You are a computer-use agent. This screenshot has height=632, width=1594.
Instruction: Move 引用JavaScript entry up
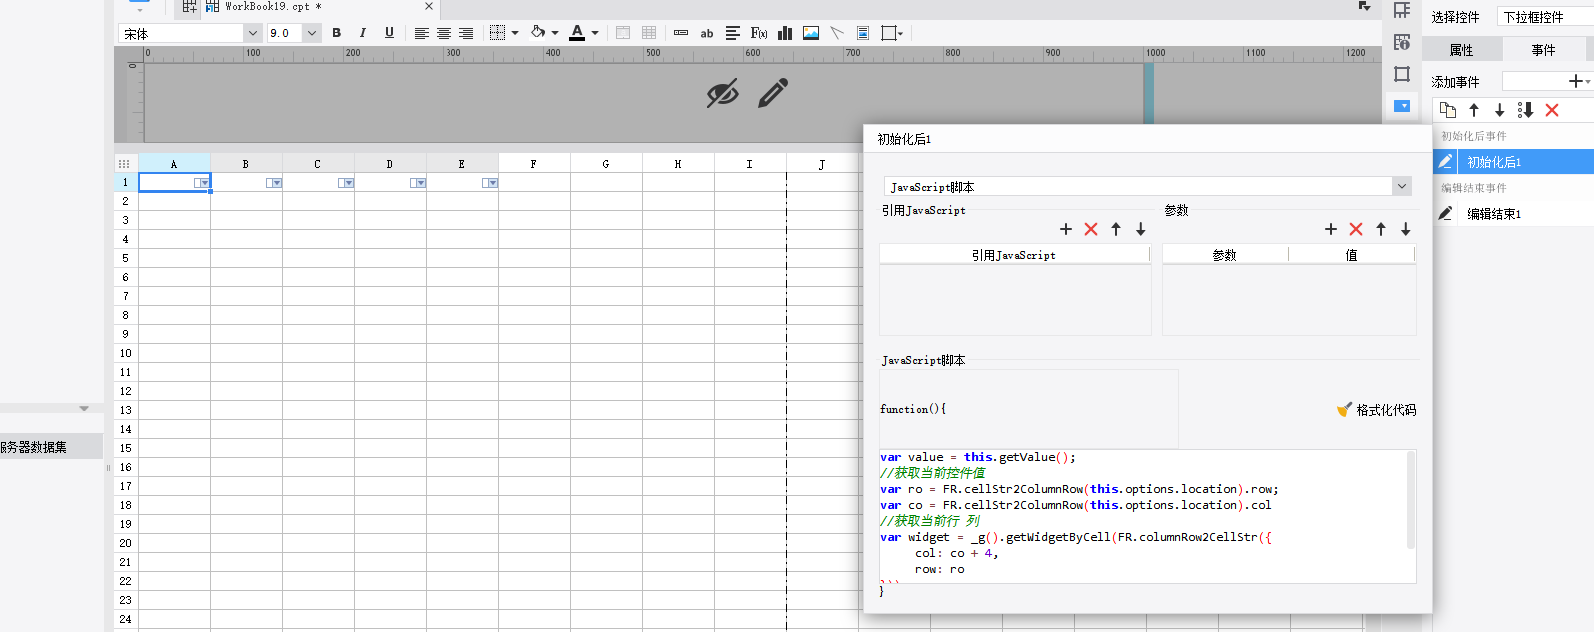(x=1116, y=229)
